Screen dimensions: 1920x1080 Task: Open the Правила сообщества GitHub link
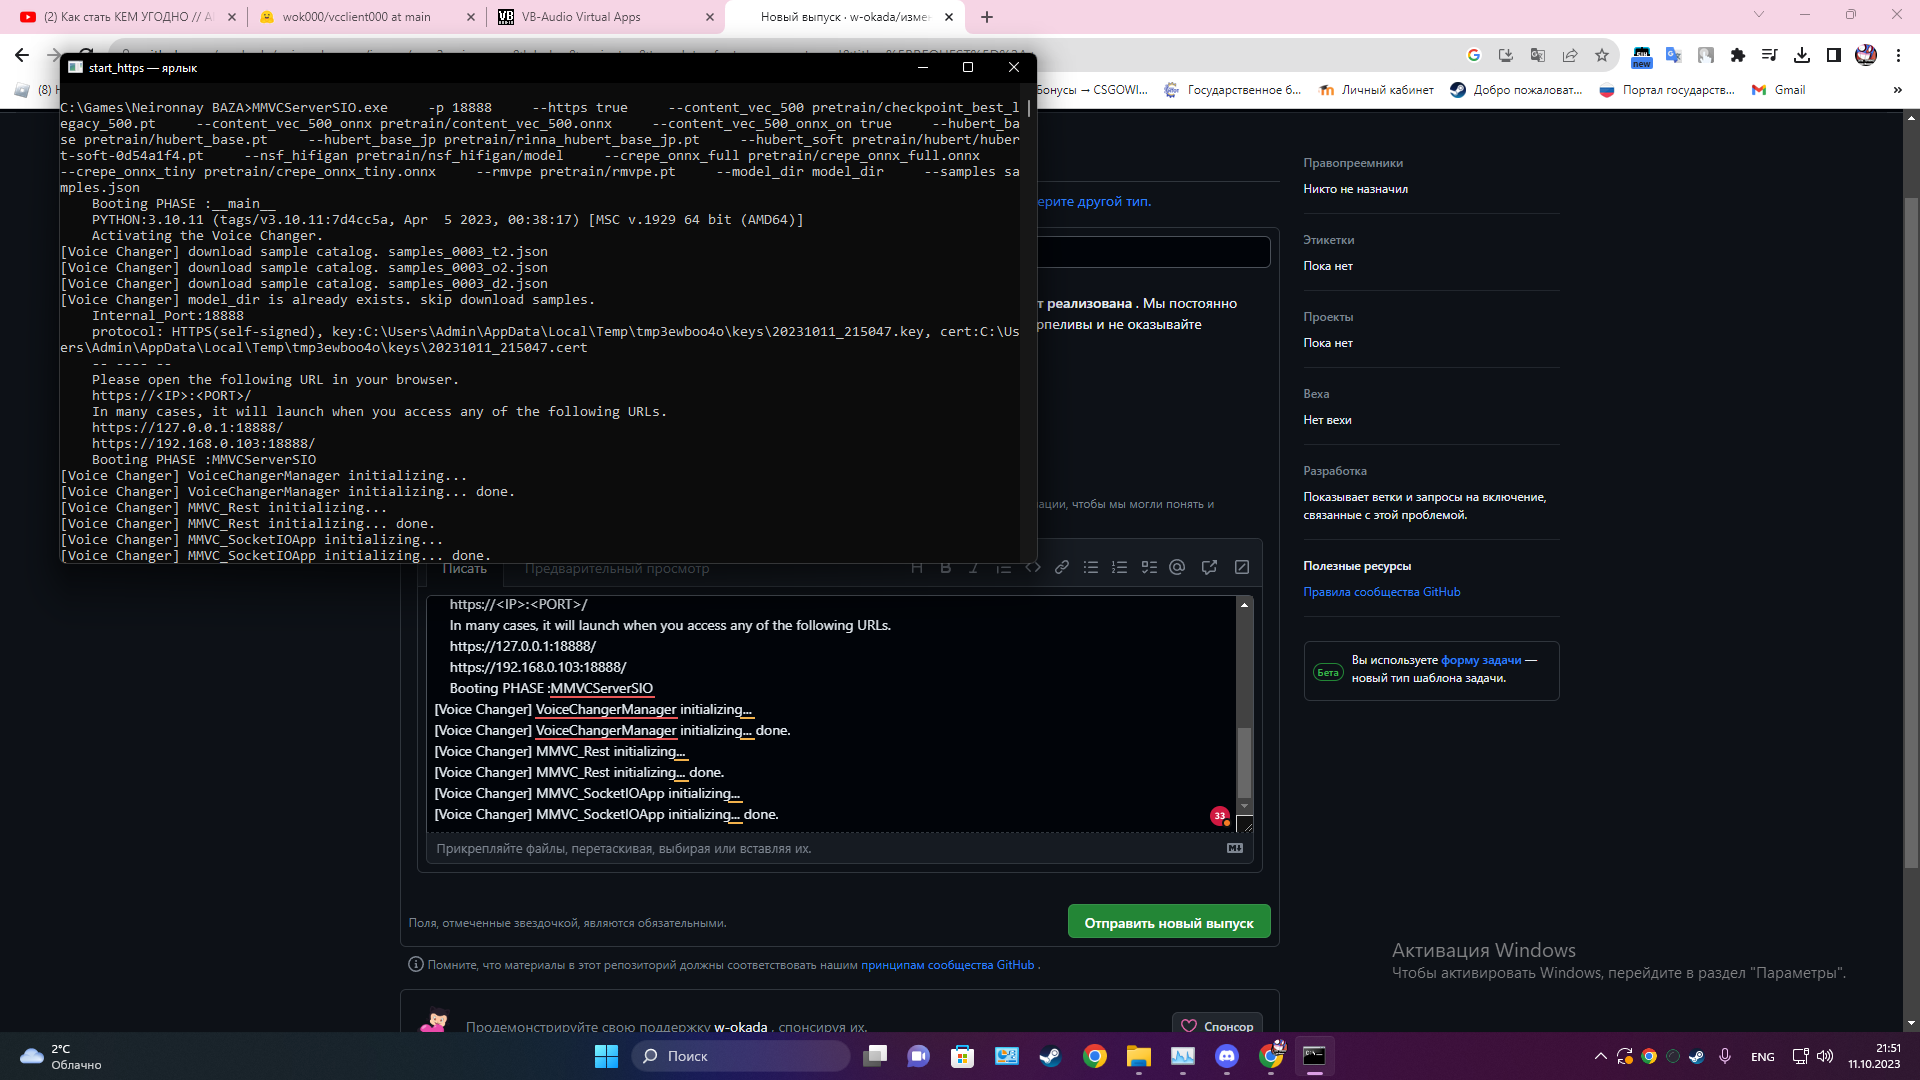pyautogui.click(x=1384, y=591)
